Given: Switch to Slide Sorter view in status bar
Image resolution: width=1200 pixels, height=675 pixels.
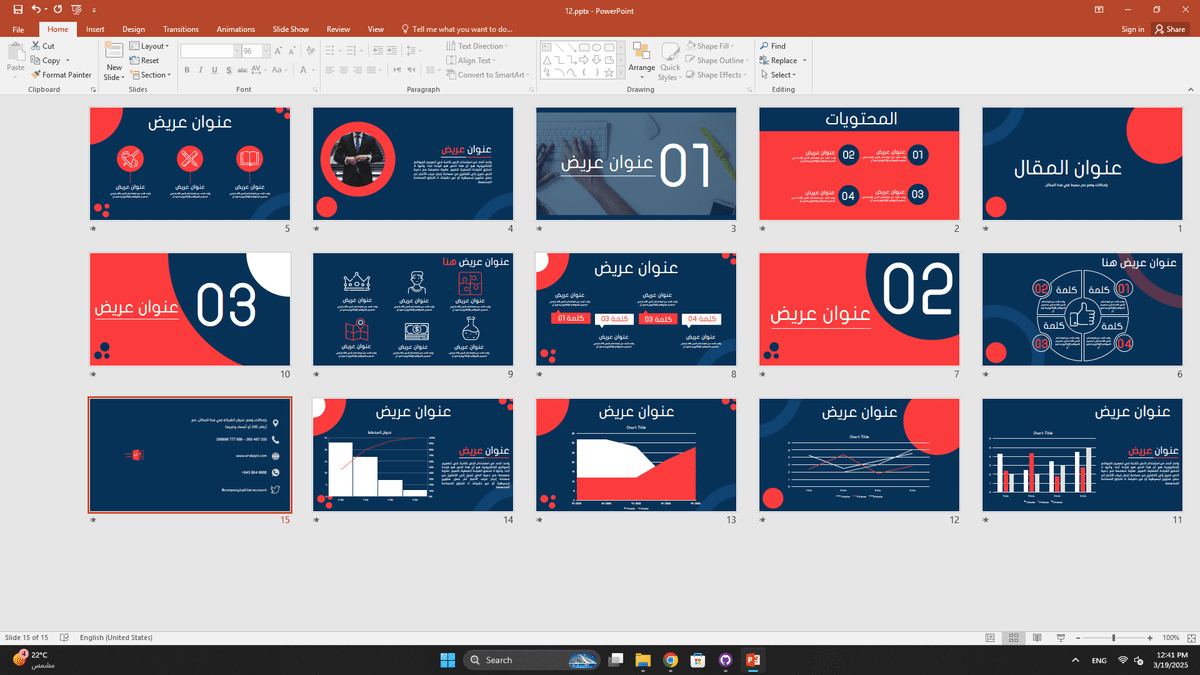Looking at the screenshot, I should pos(1014,637).
